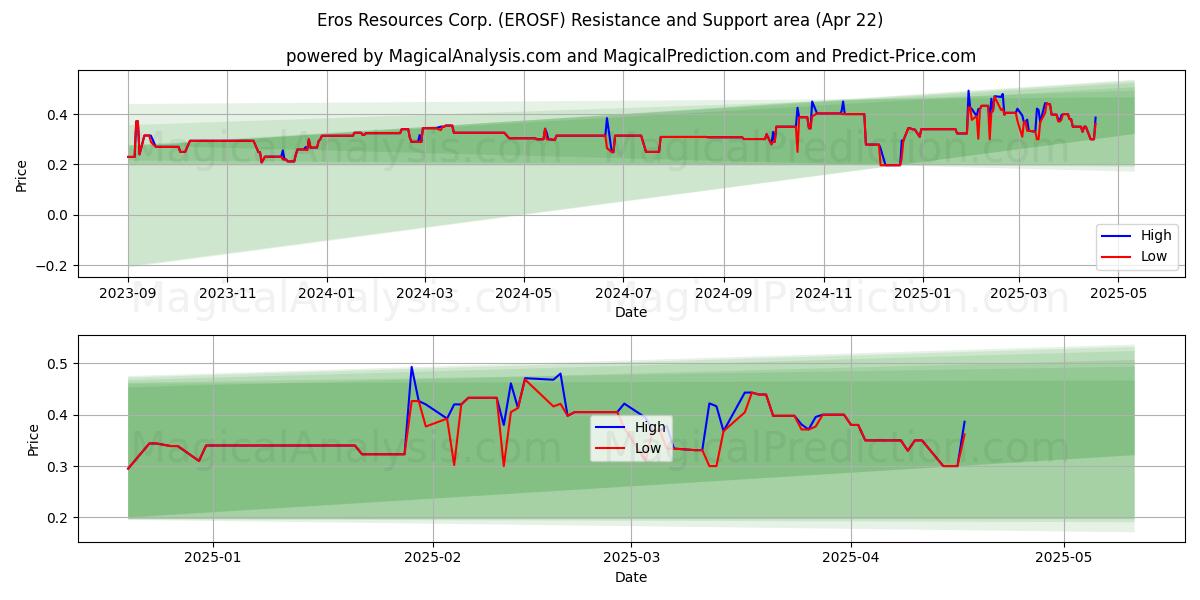Viewport: 1200px width, 600px height.
Task: Click the top chart '2024-11' date label
Action: coord(822,295)
